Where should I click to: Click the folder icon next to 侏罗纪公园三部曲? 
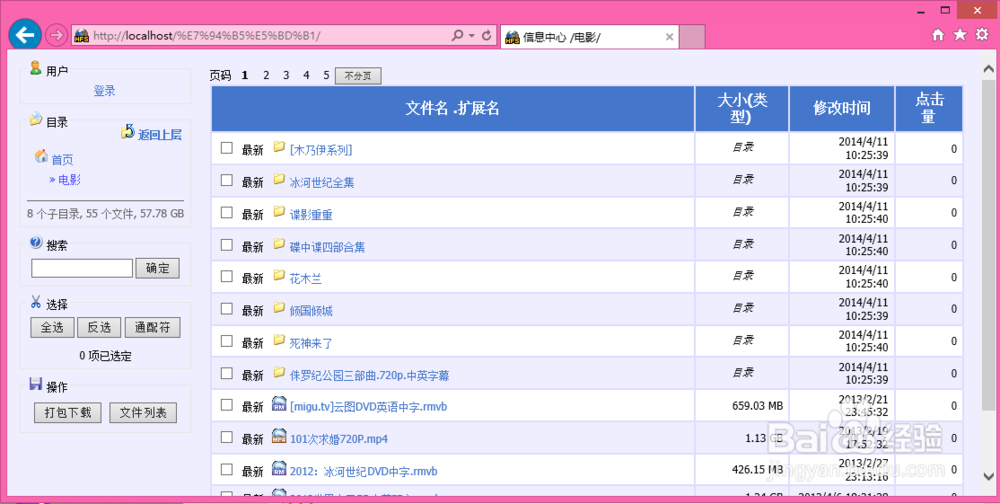click(x=279, y=372)
